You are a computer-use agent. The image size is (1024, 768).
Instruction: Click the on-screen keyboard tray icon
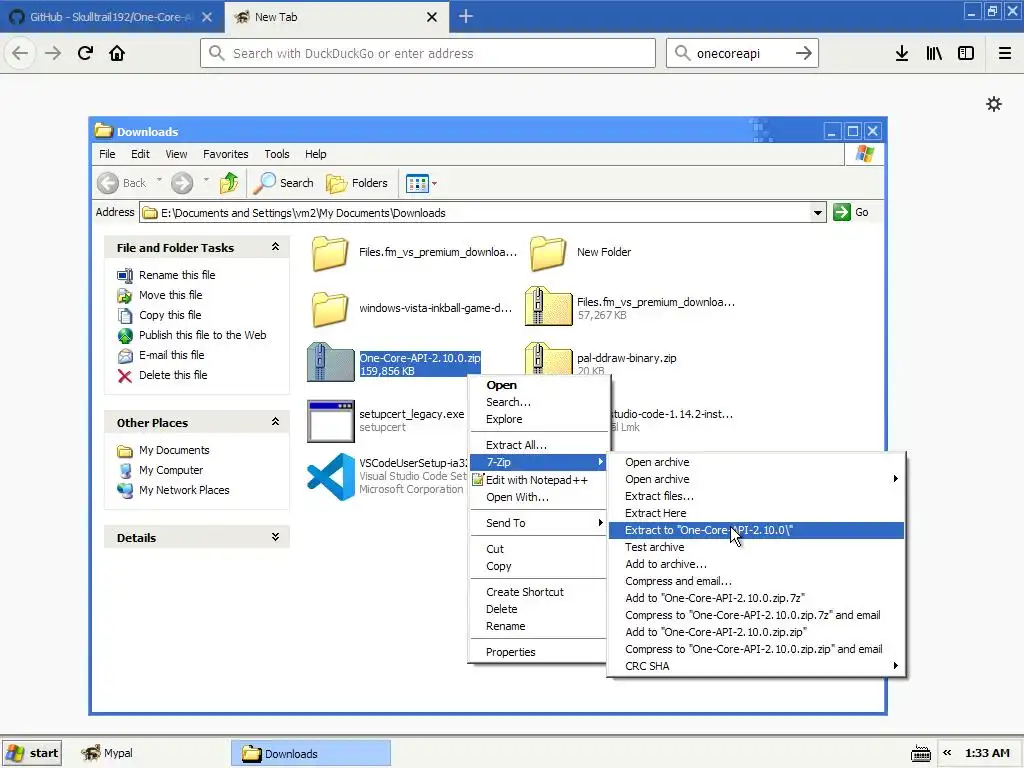click(x=921, y=753)
